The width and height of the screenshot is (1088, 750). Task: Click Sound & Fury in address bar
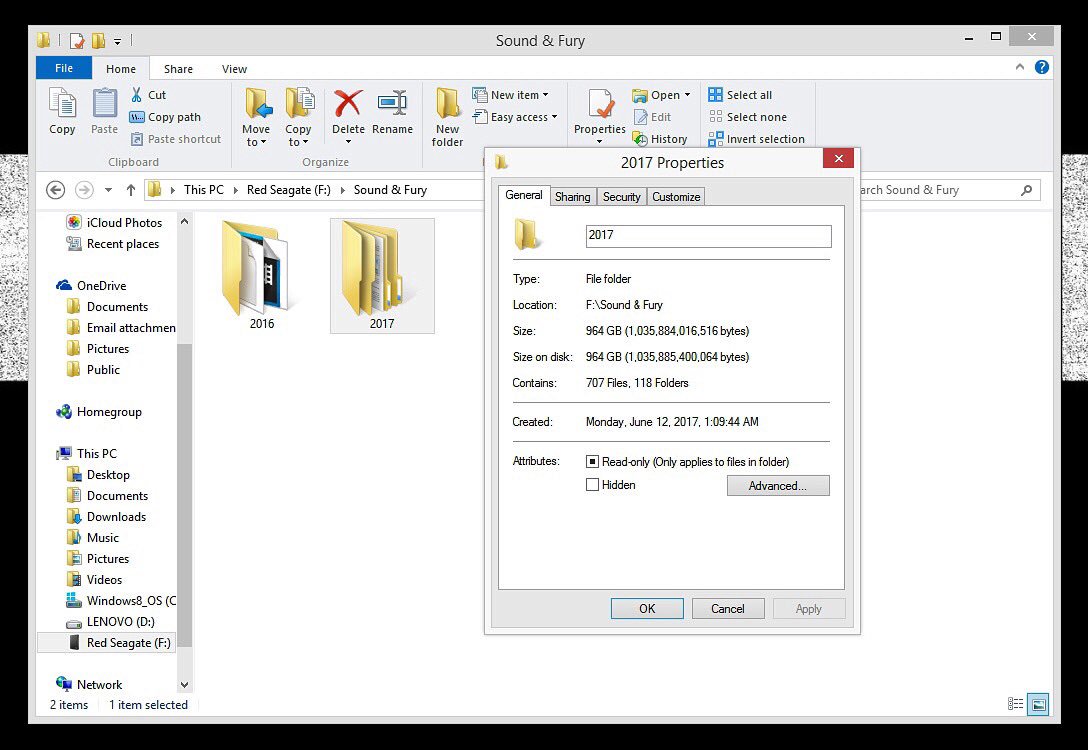coord(390,189)
